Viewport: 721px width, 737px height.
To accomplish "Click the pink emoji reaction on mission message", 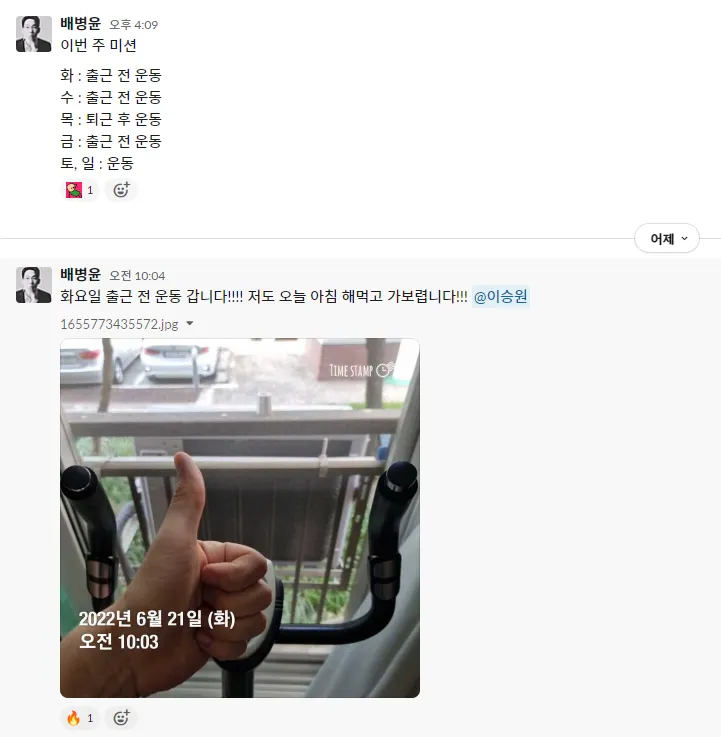I will [79, 190].
